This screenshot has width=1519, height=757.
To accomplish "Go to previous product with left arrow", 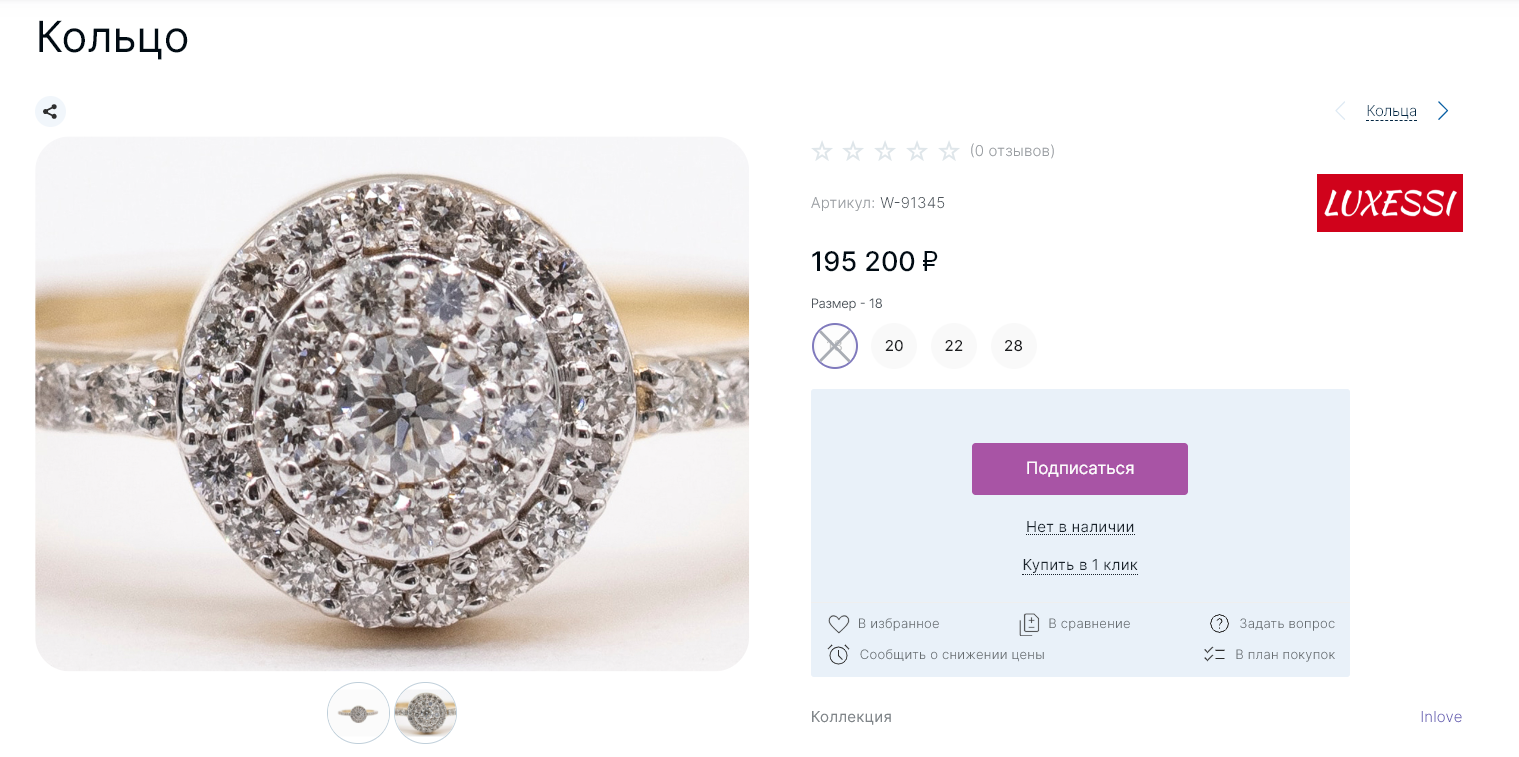I will pos(1341,111).
